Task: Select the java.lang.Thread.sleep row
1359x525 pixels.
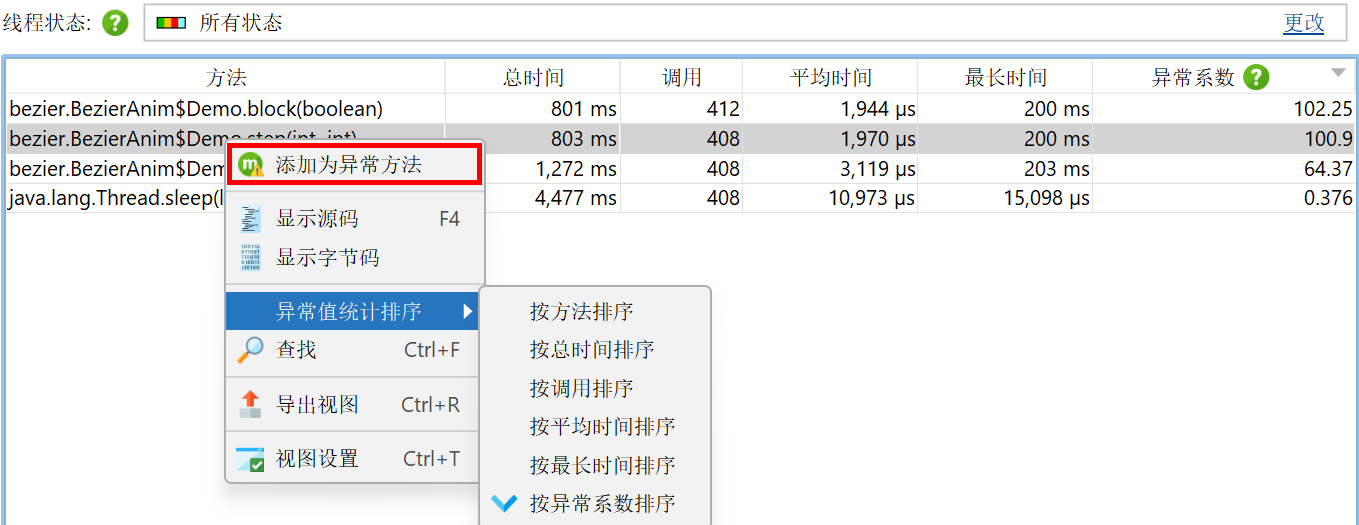Action: coord(681,198)
